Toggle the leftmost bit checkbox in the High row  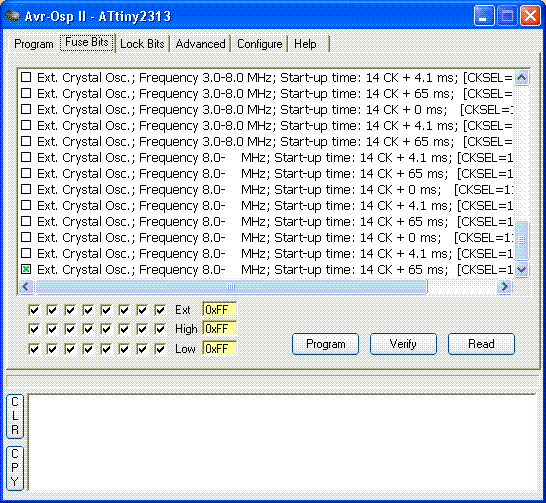click(34, 329)
